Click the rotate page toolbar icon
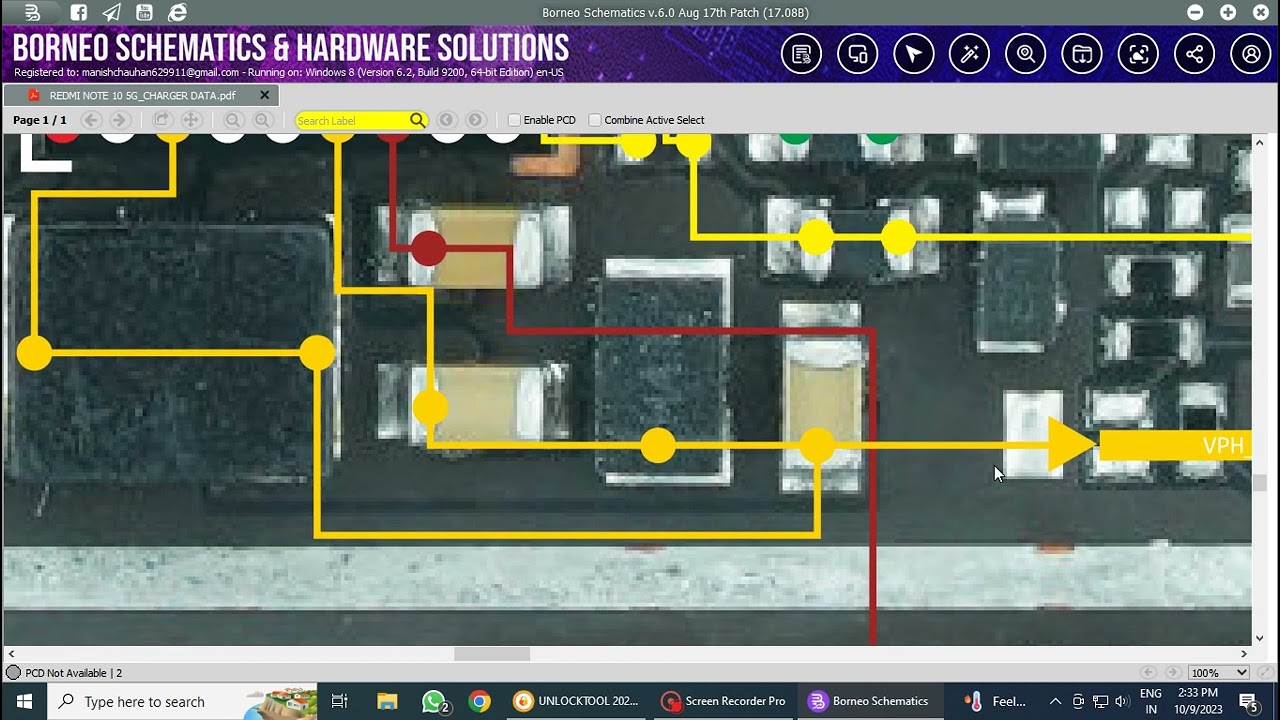The image size is (1280, 720). 161,120
